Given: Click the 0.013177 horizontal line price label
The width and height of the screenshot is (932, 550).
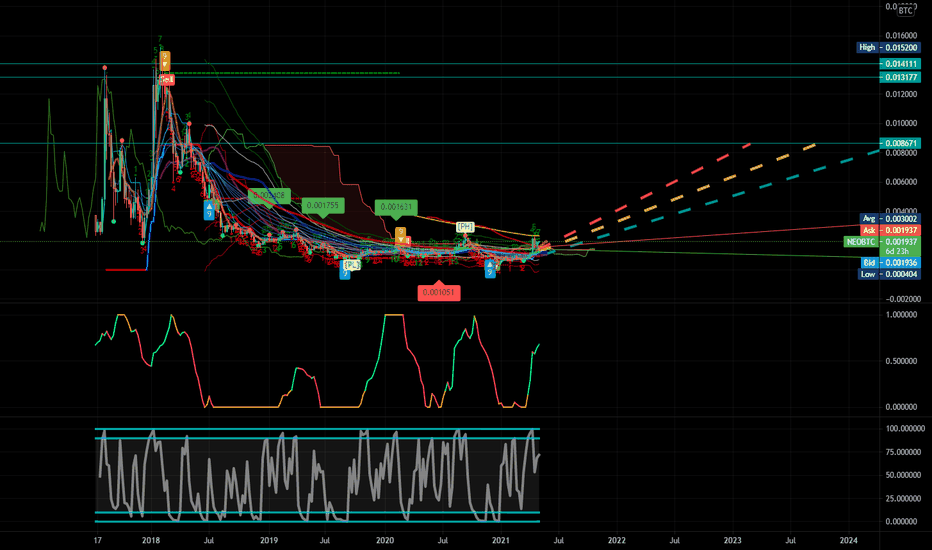Looking at the screenshot, I should tap(900, 77).
